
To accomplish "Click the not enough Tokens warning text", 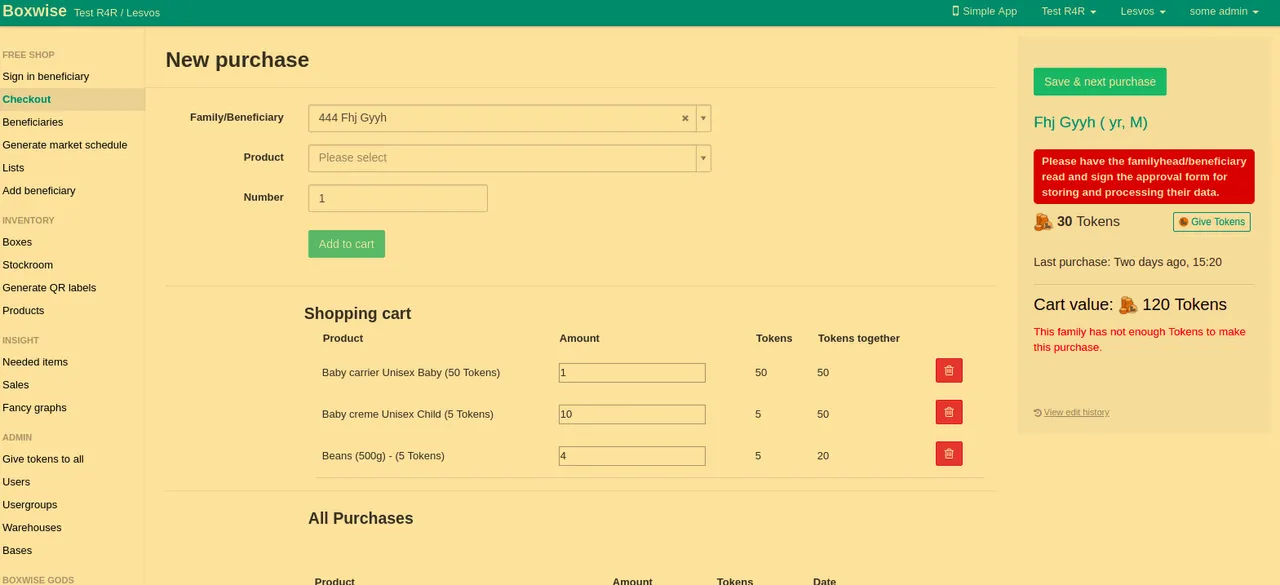I will tap(1140, 339).
